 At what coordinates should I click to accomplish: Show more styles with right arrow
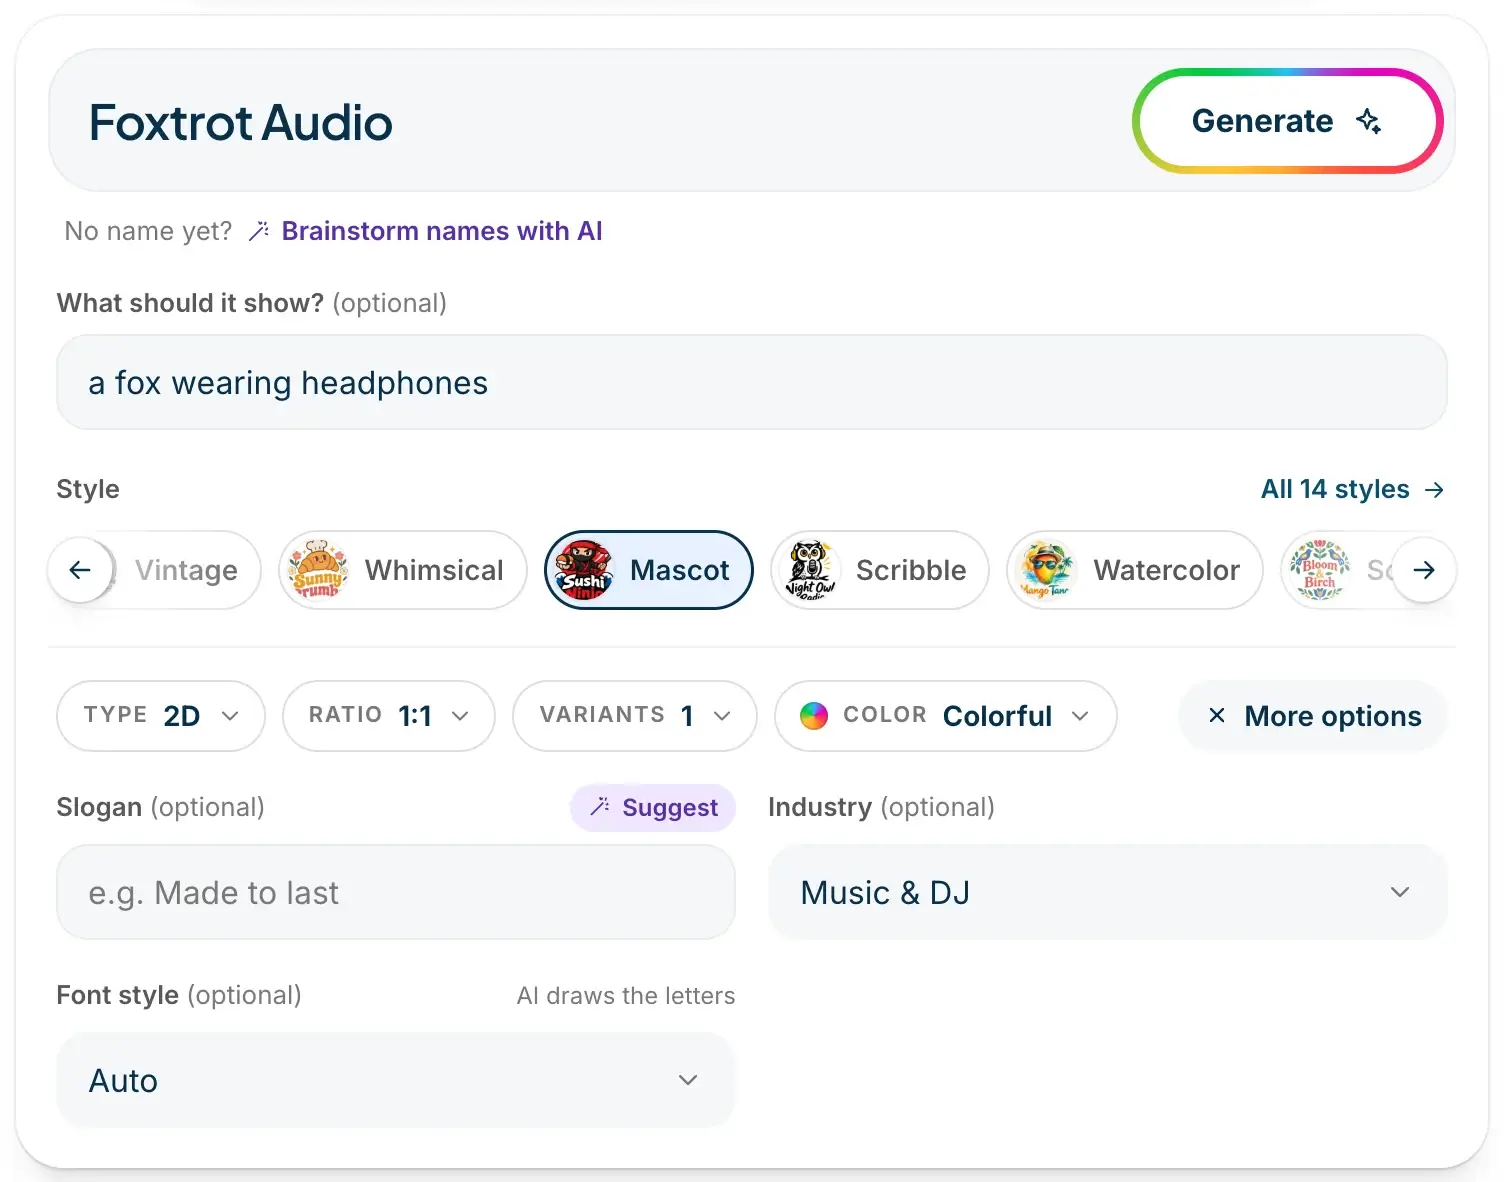pos(1424,570)
